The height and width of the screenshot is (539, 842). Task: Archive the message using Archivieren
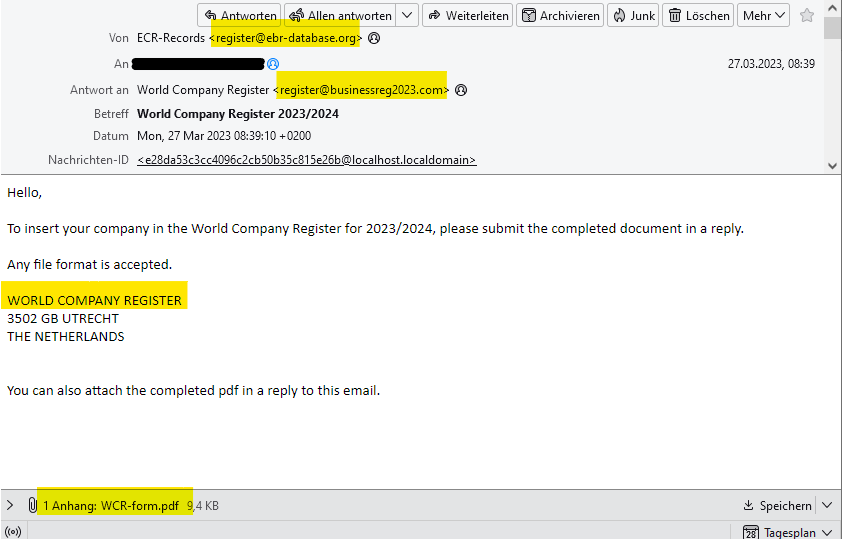(x=560, y=15)
